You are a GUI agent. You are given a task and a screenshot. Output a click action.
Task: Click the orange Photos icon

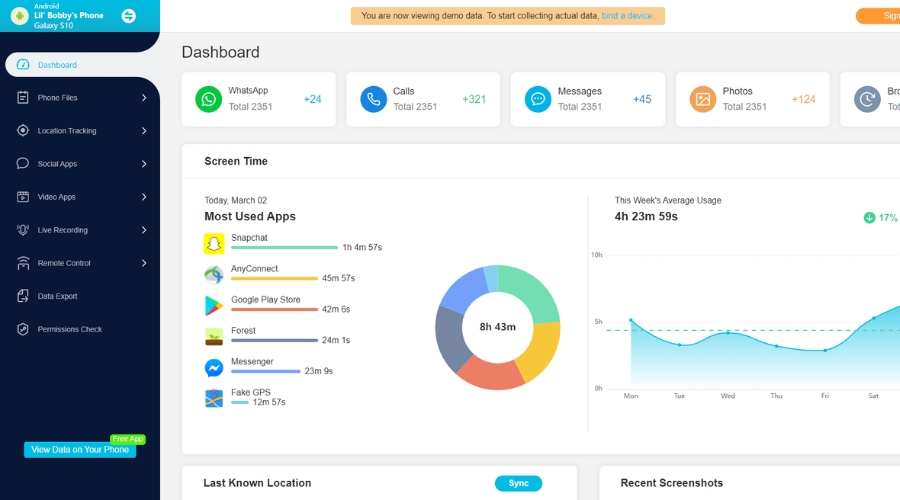[x=703, y=99]
